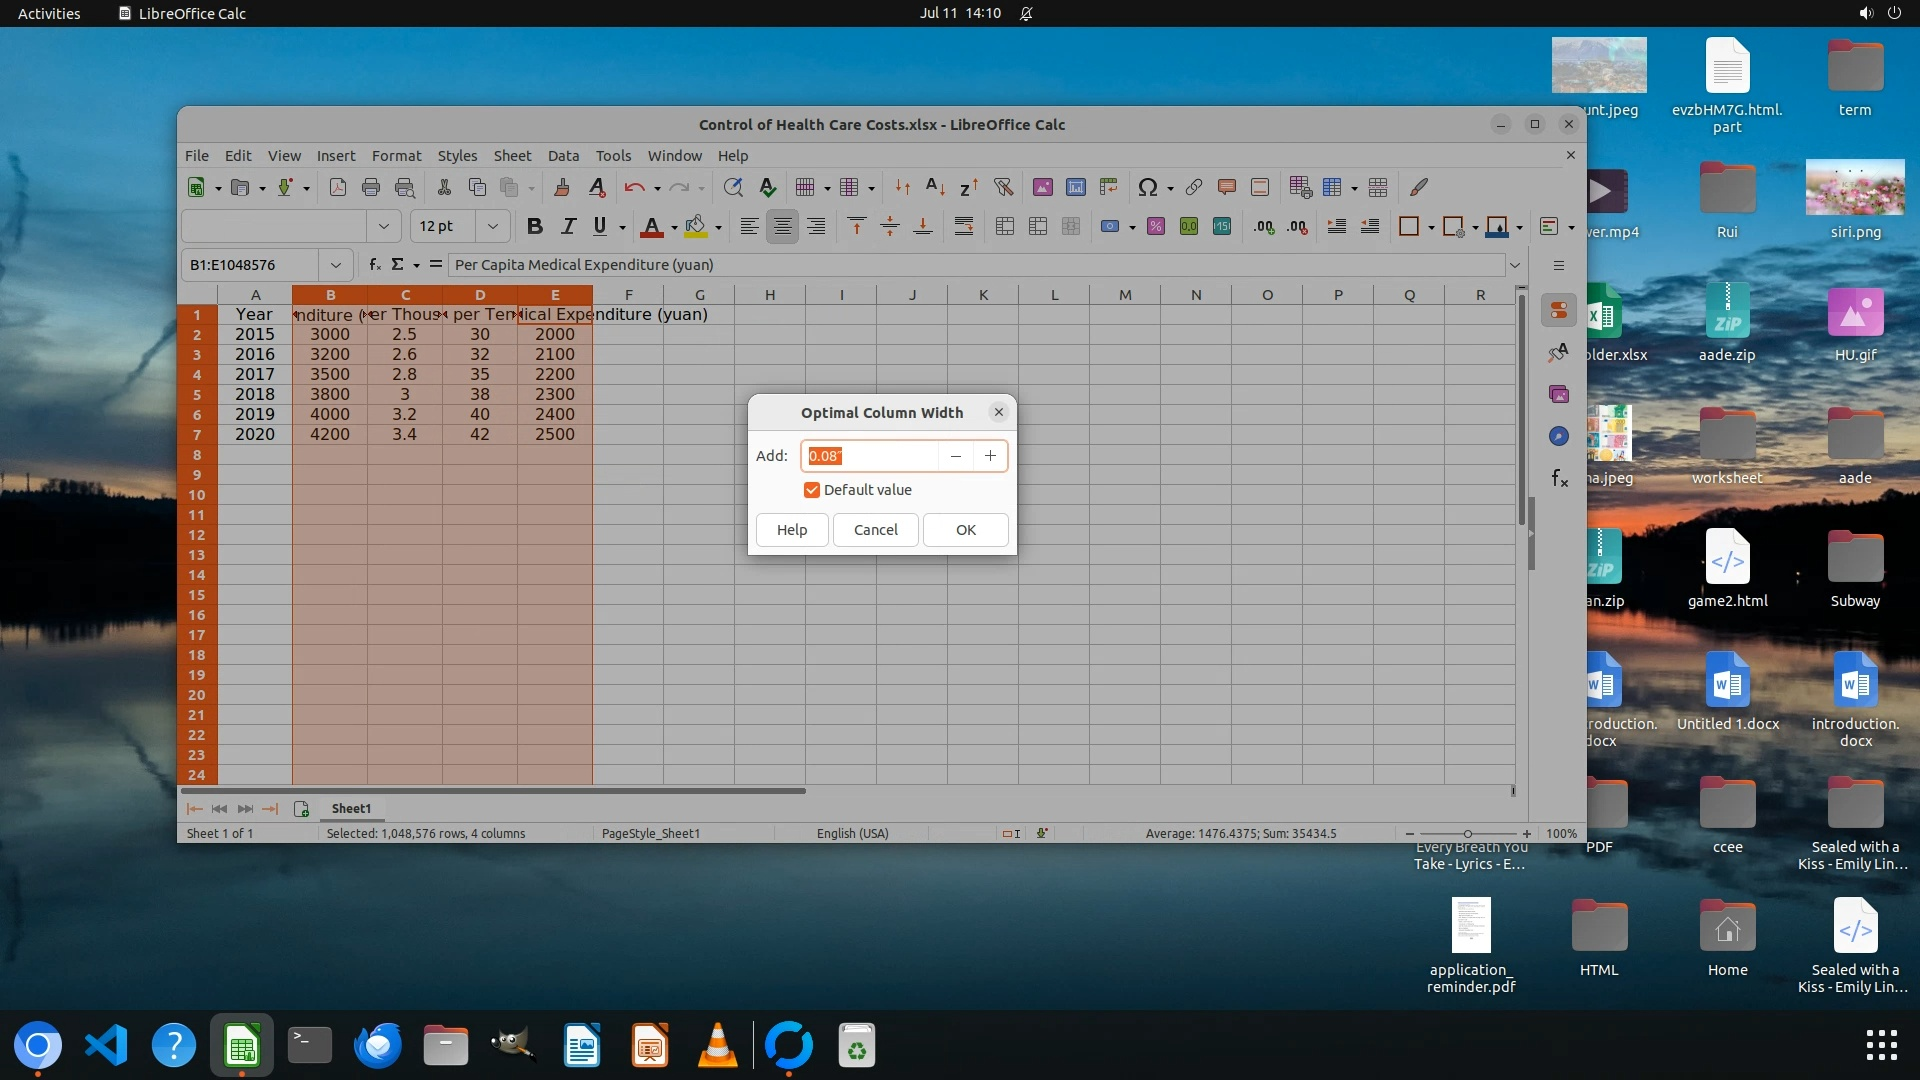The image size is (1920, 1080).
Task: Click the AutoFilter icon
Action: point(1003,187)
